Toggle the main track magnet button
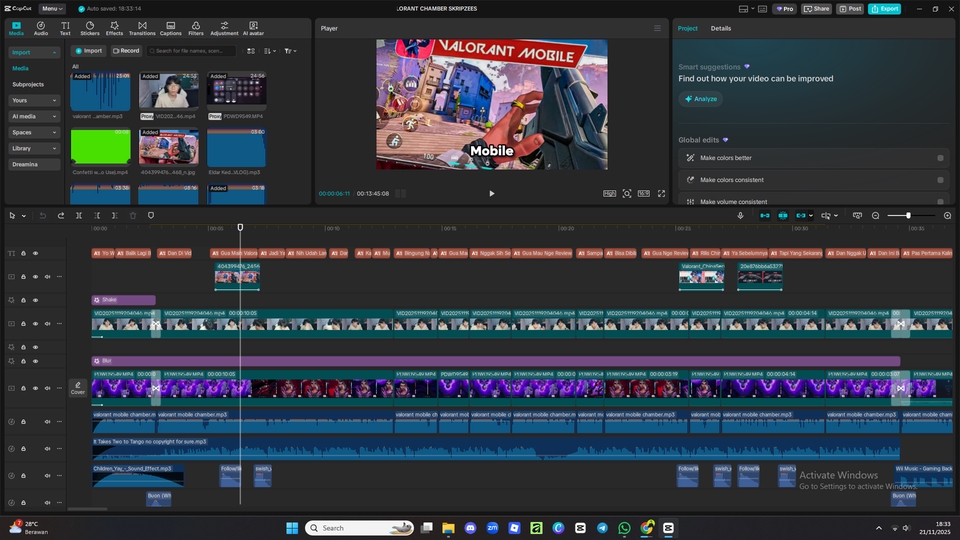This screenshot has height=540, width=960. coord(765,216)
